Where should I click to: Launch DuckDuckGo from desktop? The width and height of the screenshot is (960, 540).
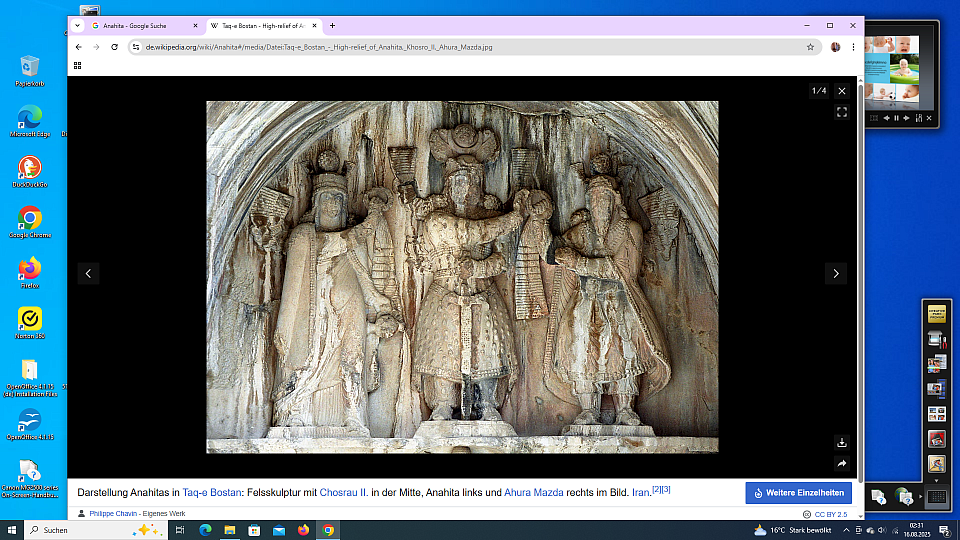(x=29, y=171)
